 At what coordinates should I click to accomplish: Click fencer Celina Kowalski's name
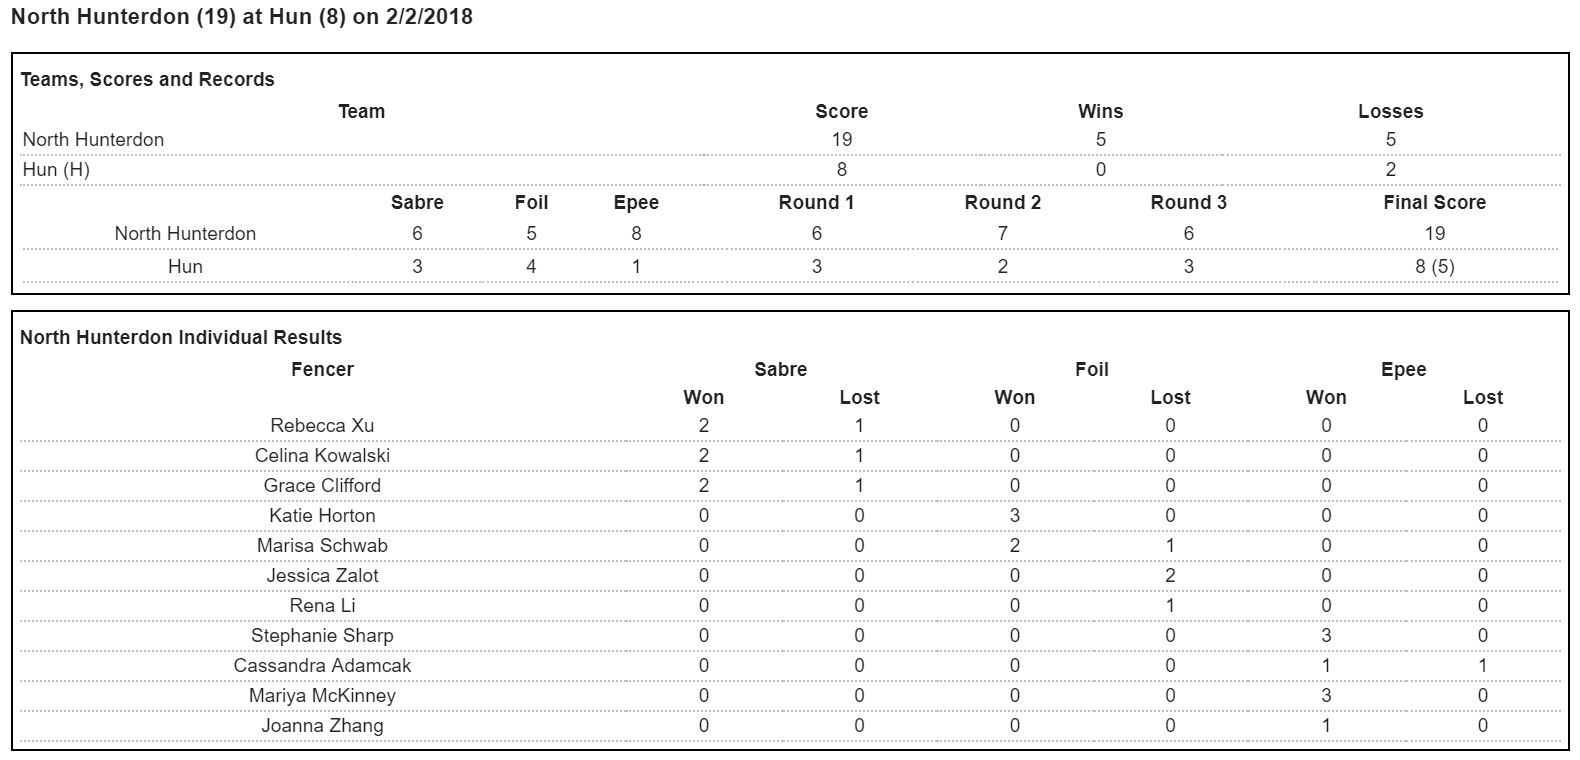[322, 456]
